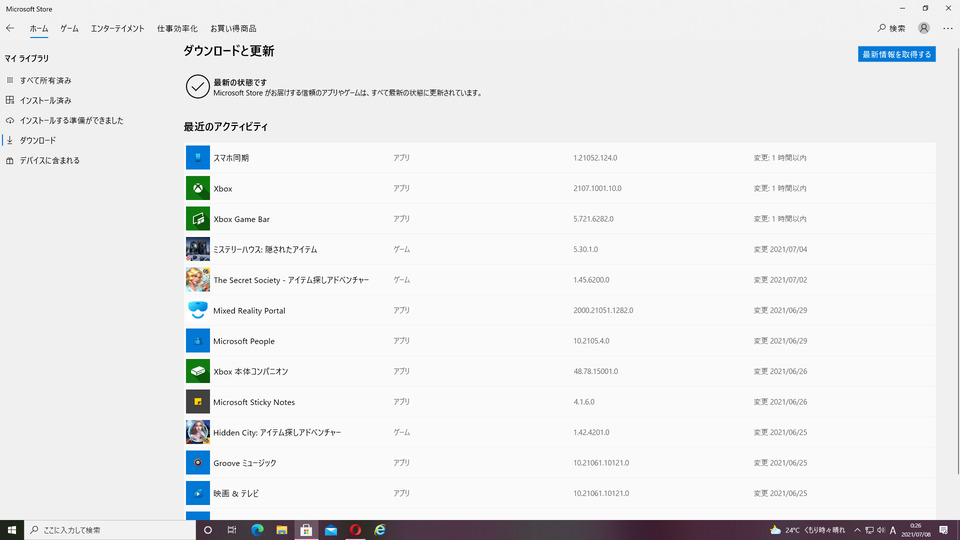960x540 pixels.
Task: Switch to the 仕事効率化 tab
Action: [x=177, y=28]
